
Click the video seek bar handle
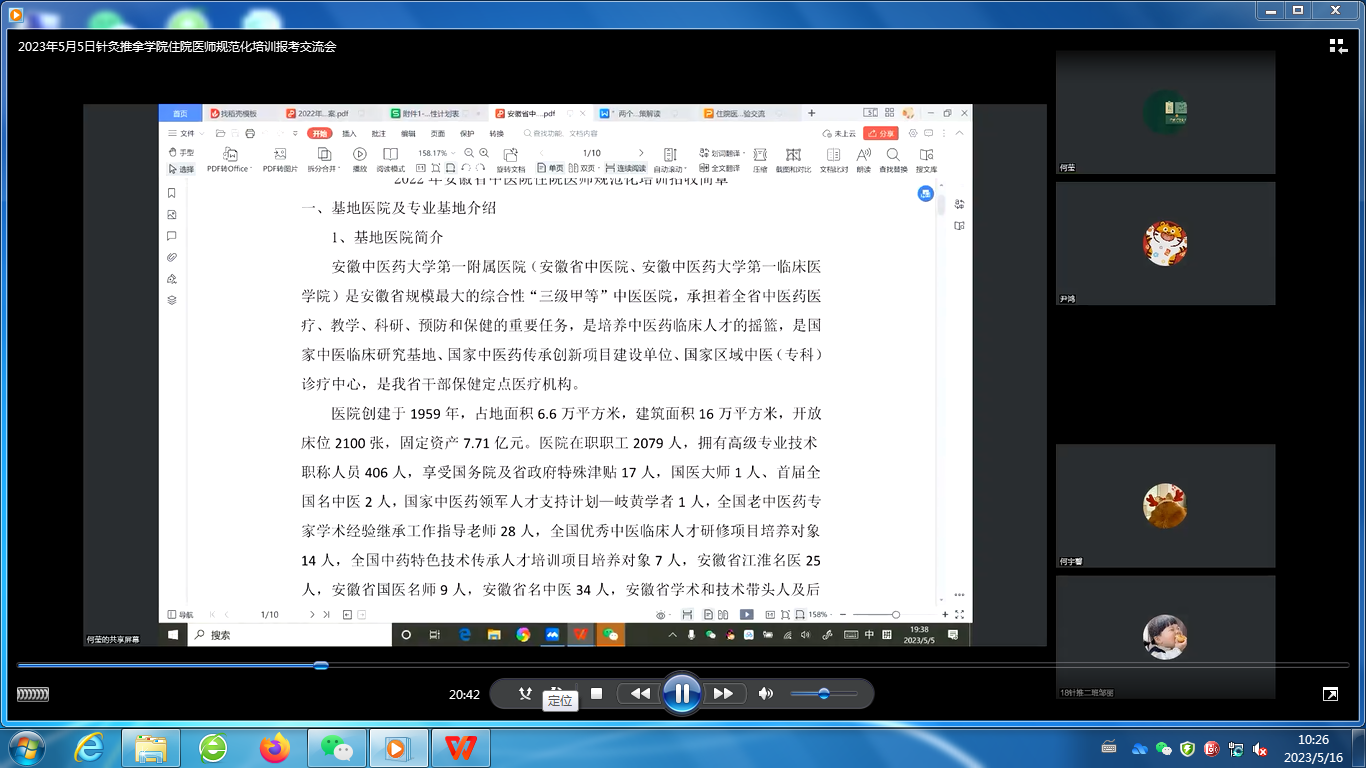coord(321,665)
